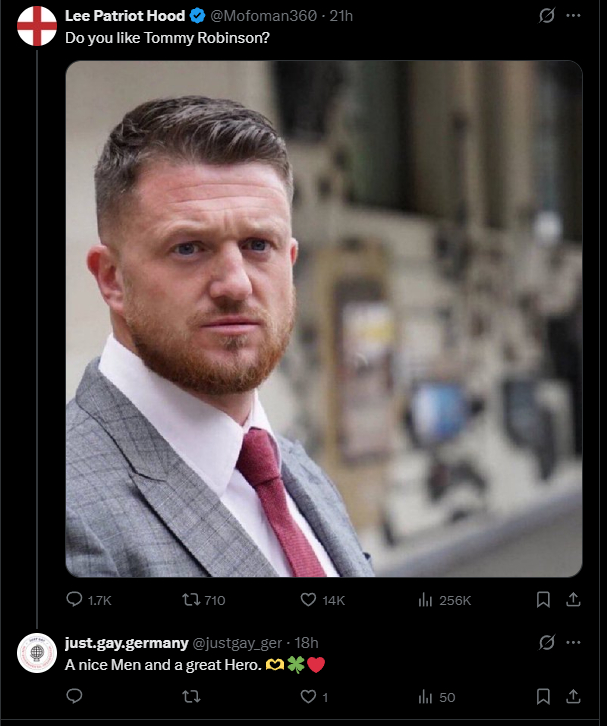607x726 pixels.
Task: Enlarge the attached photo in the post
Action: point(324,318)
